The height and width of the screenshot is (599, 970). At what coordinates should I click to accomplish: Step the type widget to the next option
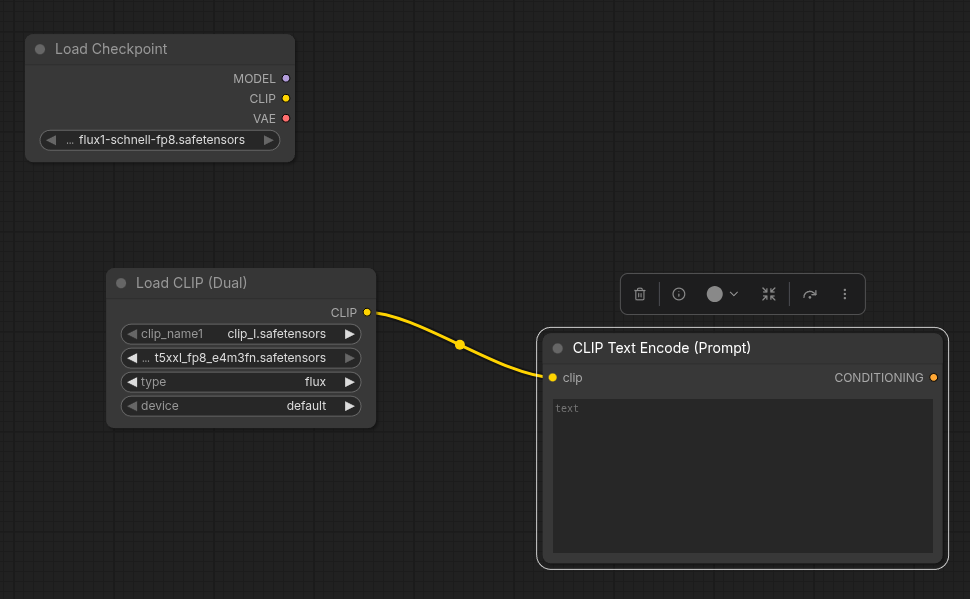[x=350, y=382]
